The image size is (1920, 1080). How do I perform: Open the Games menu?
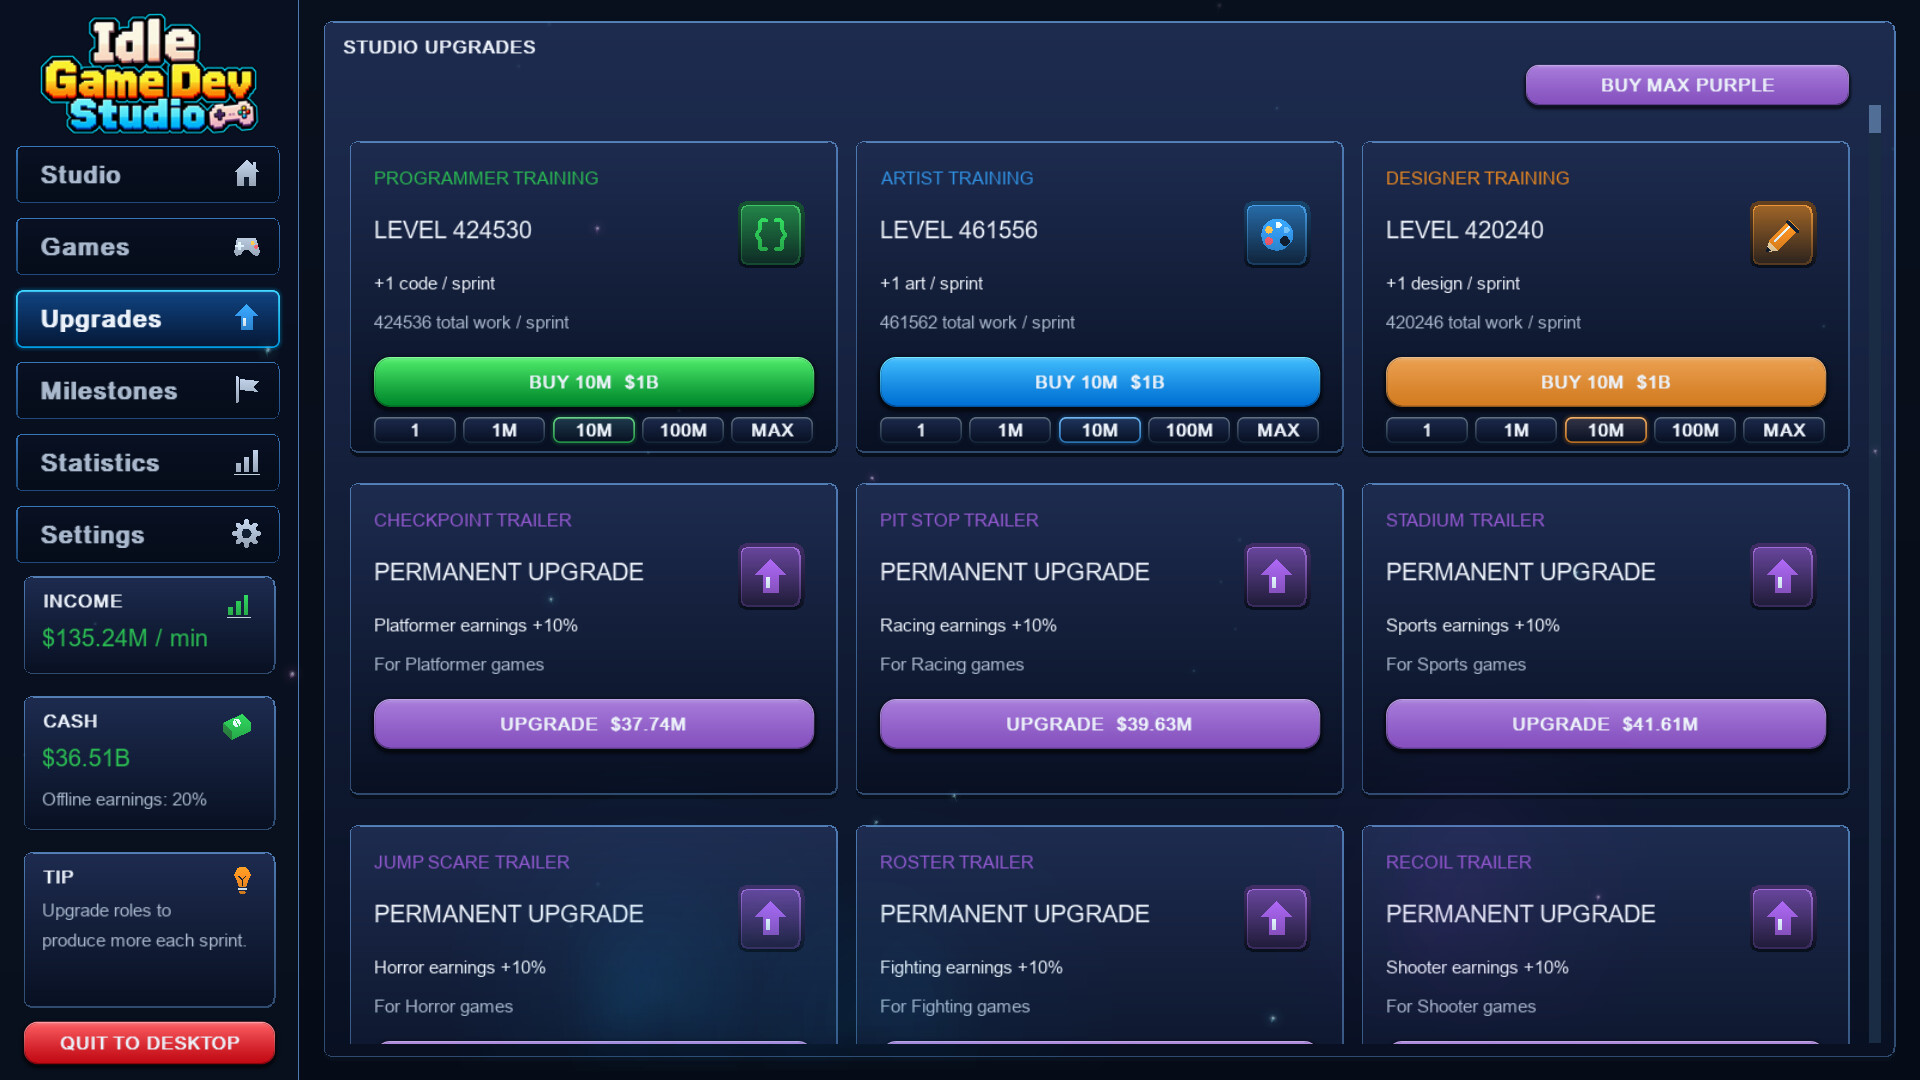point(148,247)
